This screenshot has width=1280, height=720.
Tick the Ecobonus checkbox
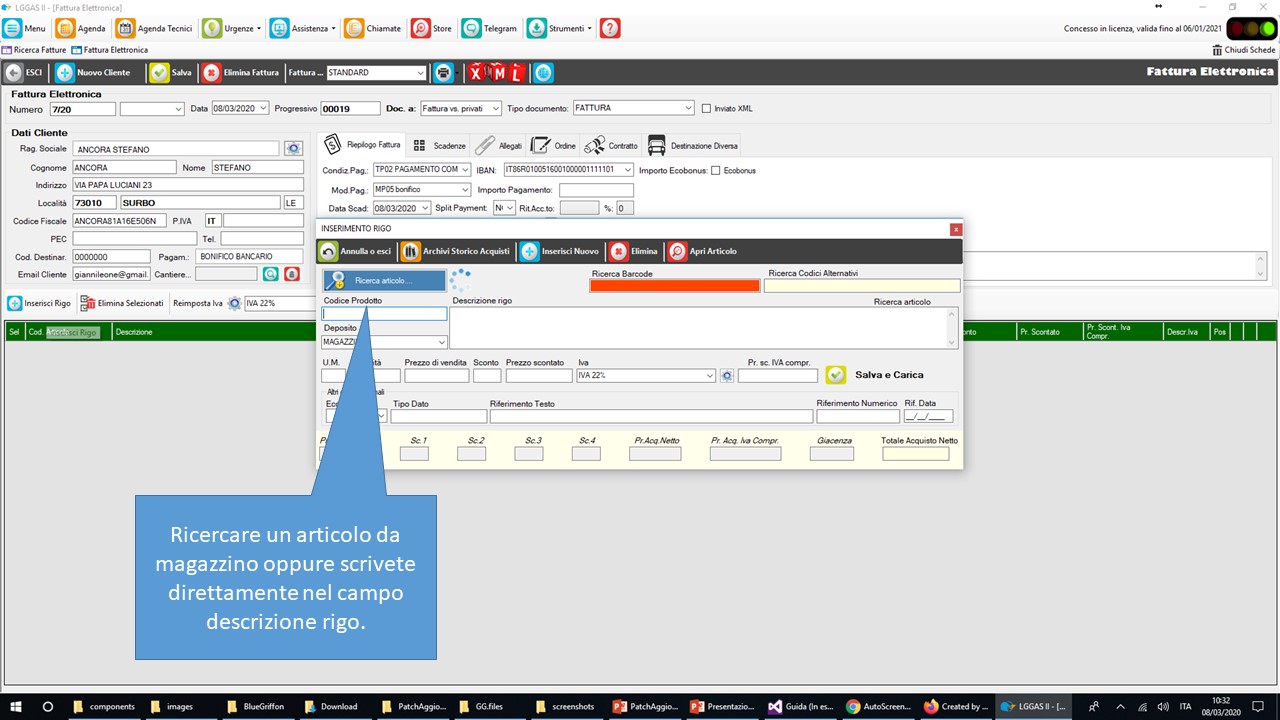715,171
